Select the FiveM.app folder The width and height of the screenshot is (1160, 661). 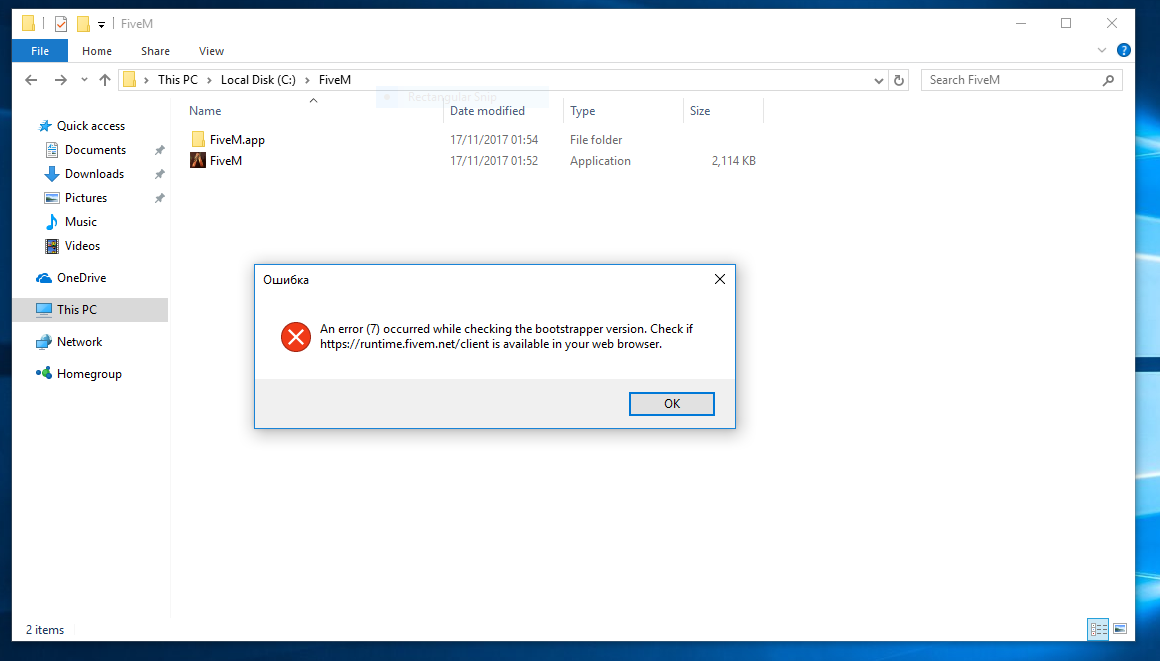pyautogui.click(x=237, y=140)
